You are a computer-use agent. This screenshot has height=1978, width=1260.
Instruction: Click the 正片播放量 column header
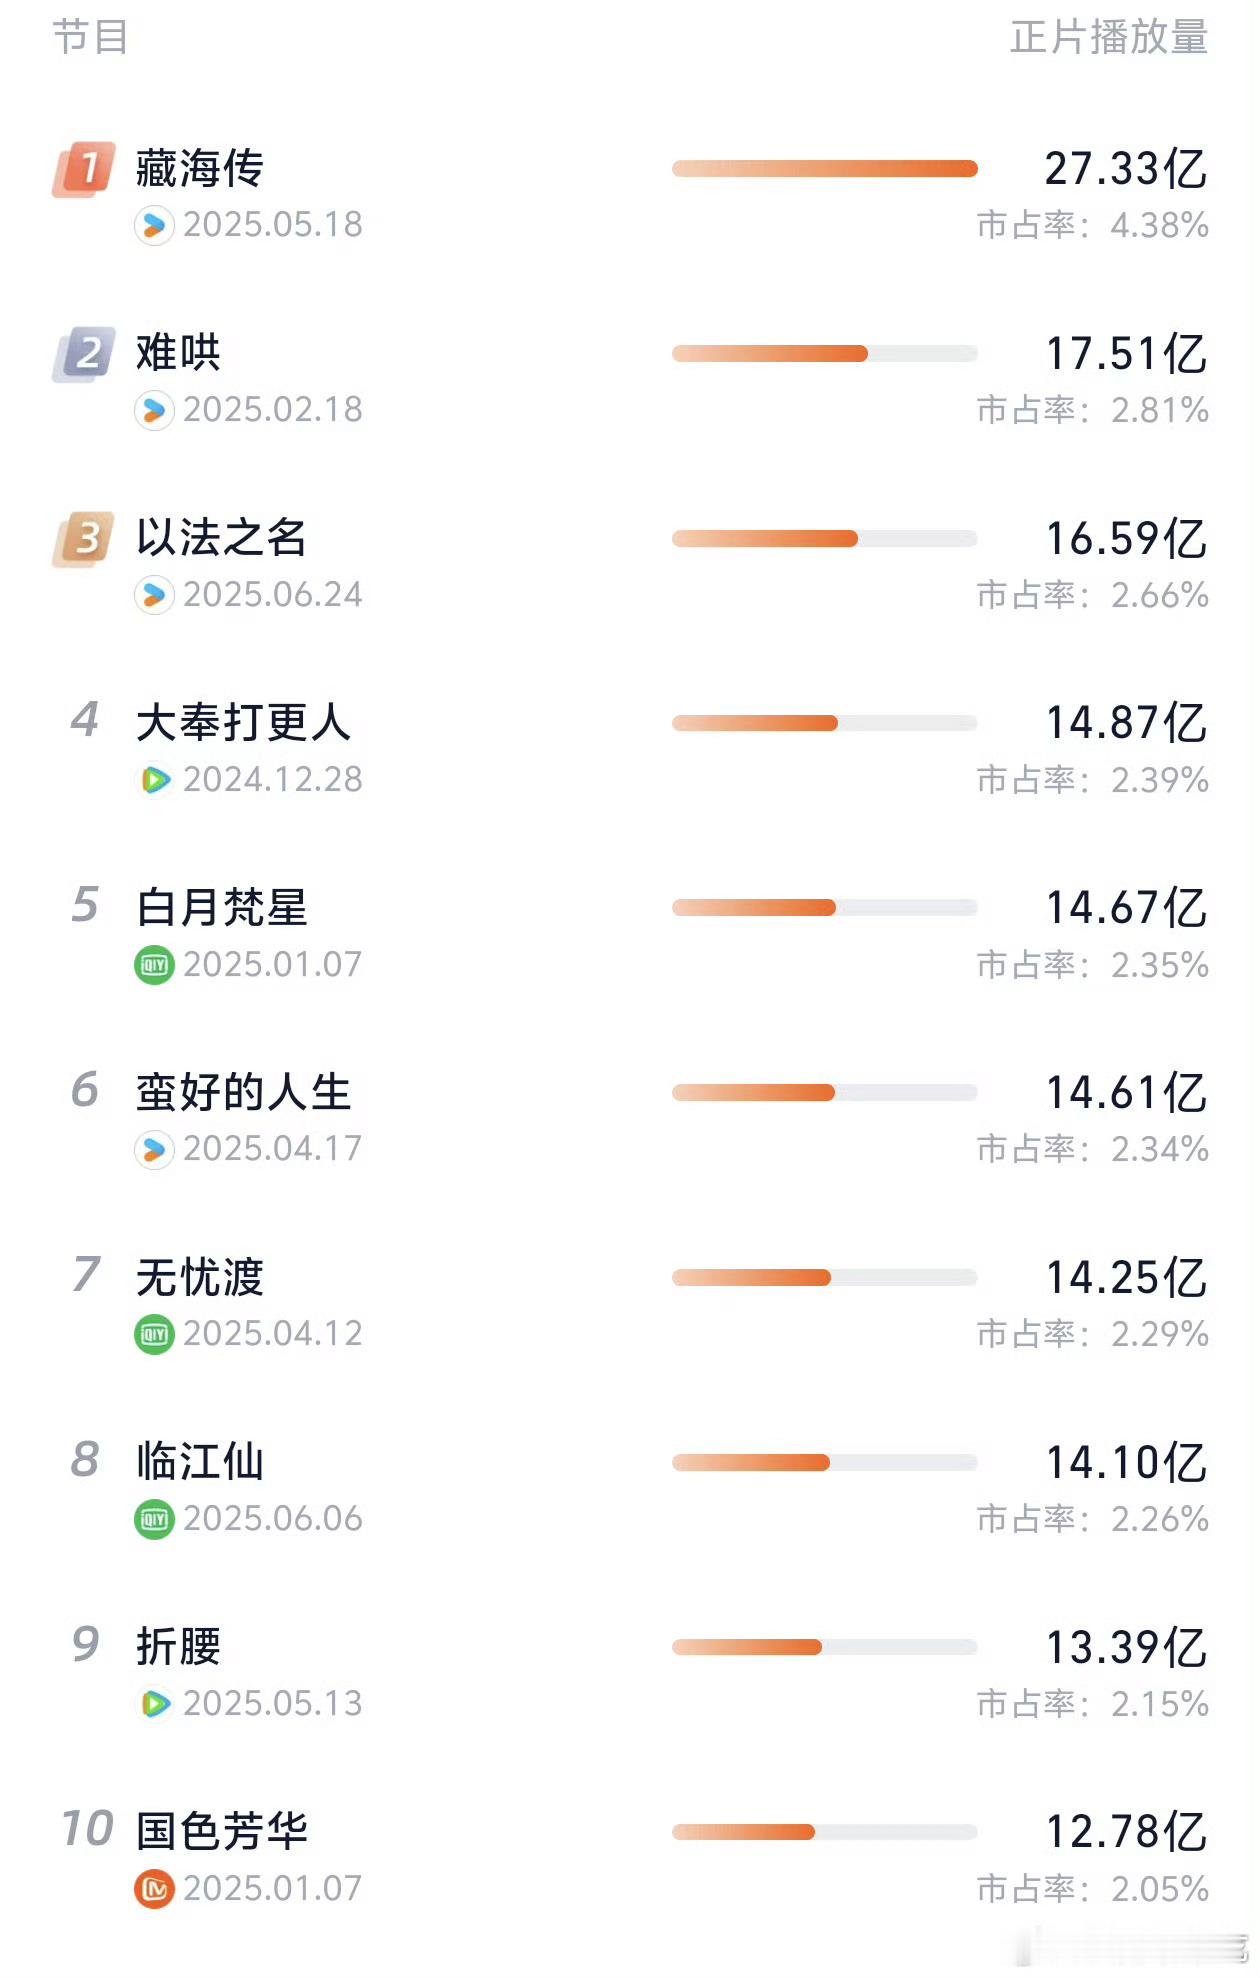pos(1109,37)
